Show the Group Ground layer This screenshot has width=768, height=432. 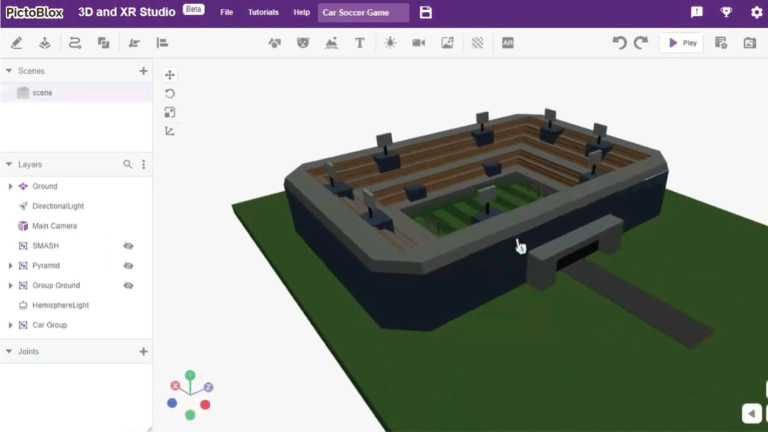tap(128, 286)
